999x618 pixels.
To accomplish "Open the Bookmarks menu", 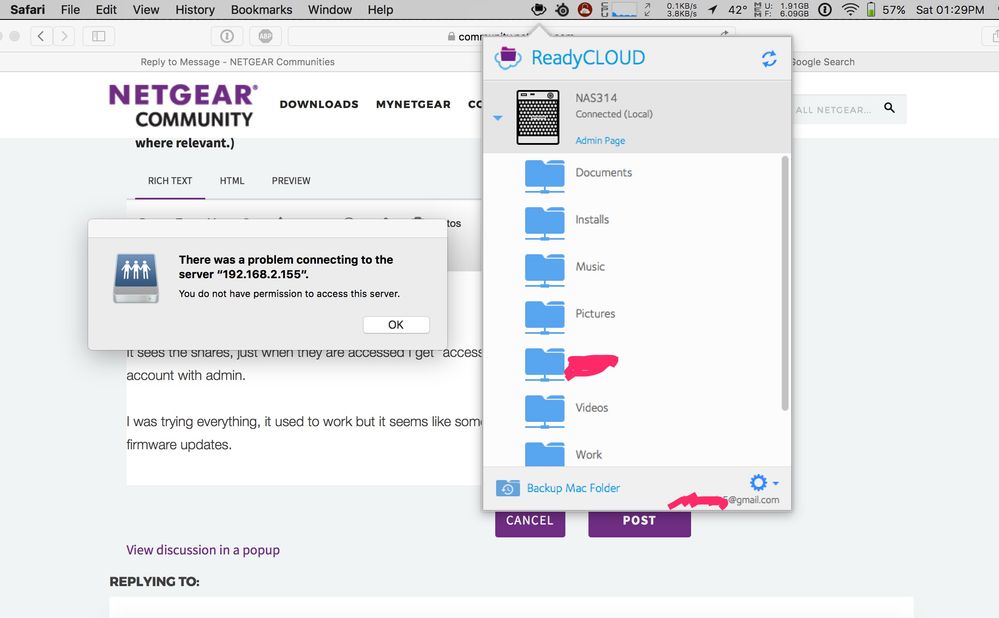I will click(x=261, y=10).
